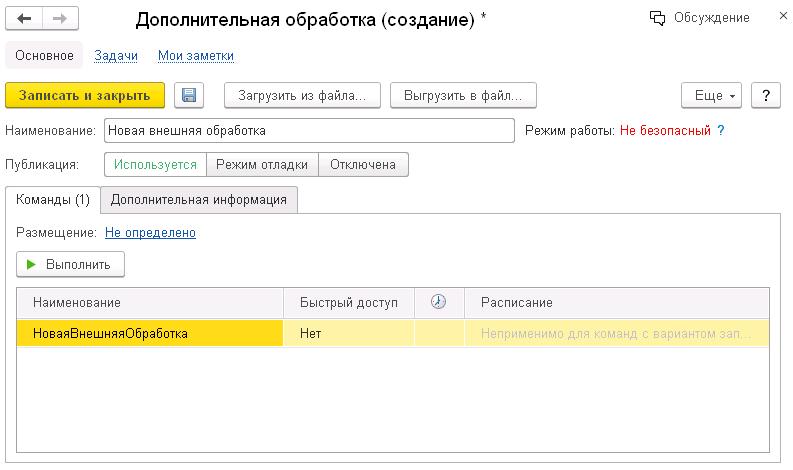This screenshot has width=793, height=470.
Task: Set publication to Отключена
Action: pyautogui.click(x=363, y=164)
